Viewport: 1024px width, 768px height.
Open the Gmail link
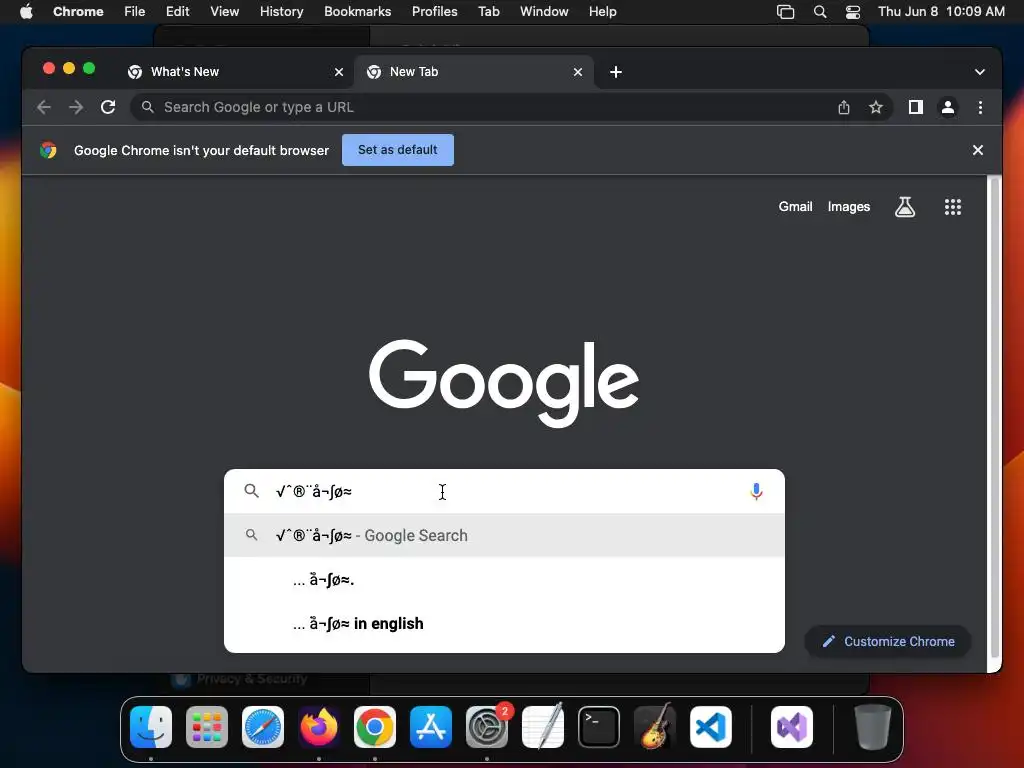[795, 207]
